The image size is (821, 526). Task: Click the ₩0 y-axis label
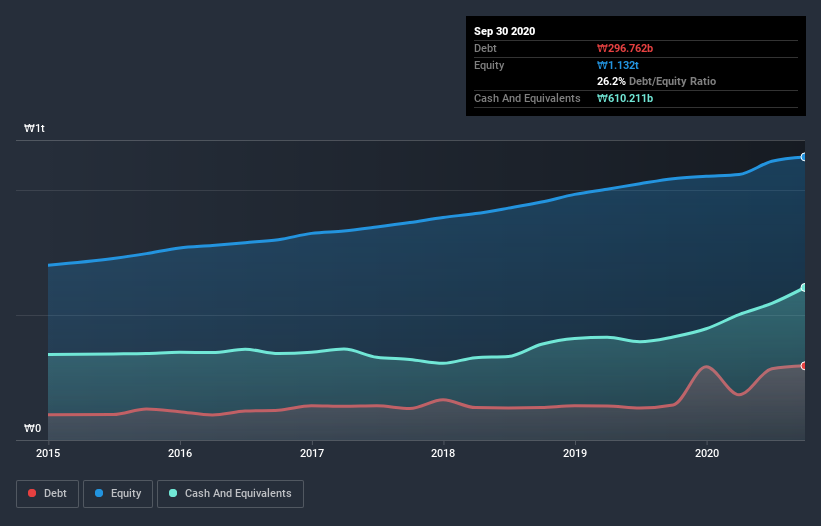[32, 428]
